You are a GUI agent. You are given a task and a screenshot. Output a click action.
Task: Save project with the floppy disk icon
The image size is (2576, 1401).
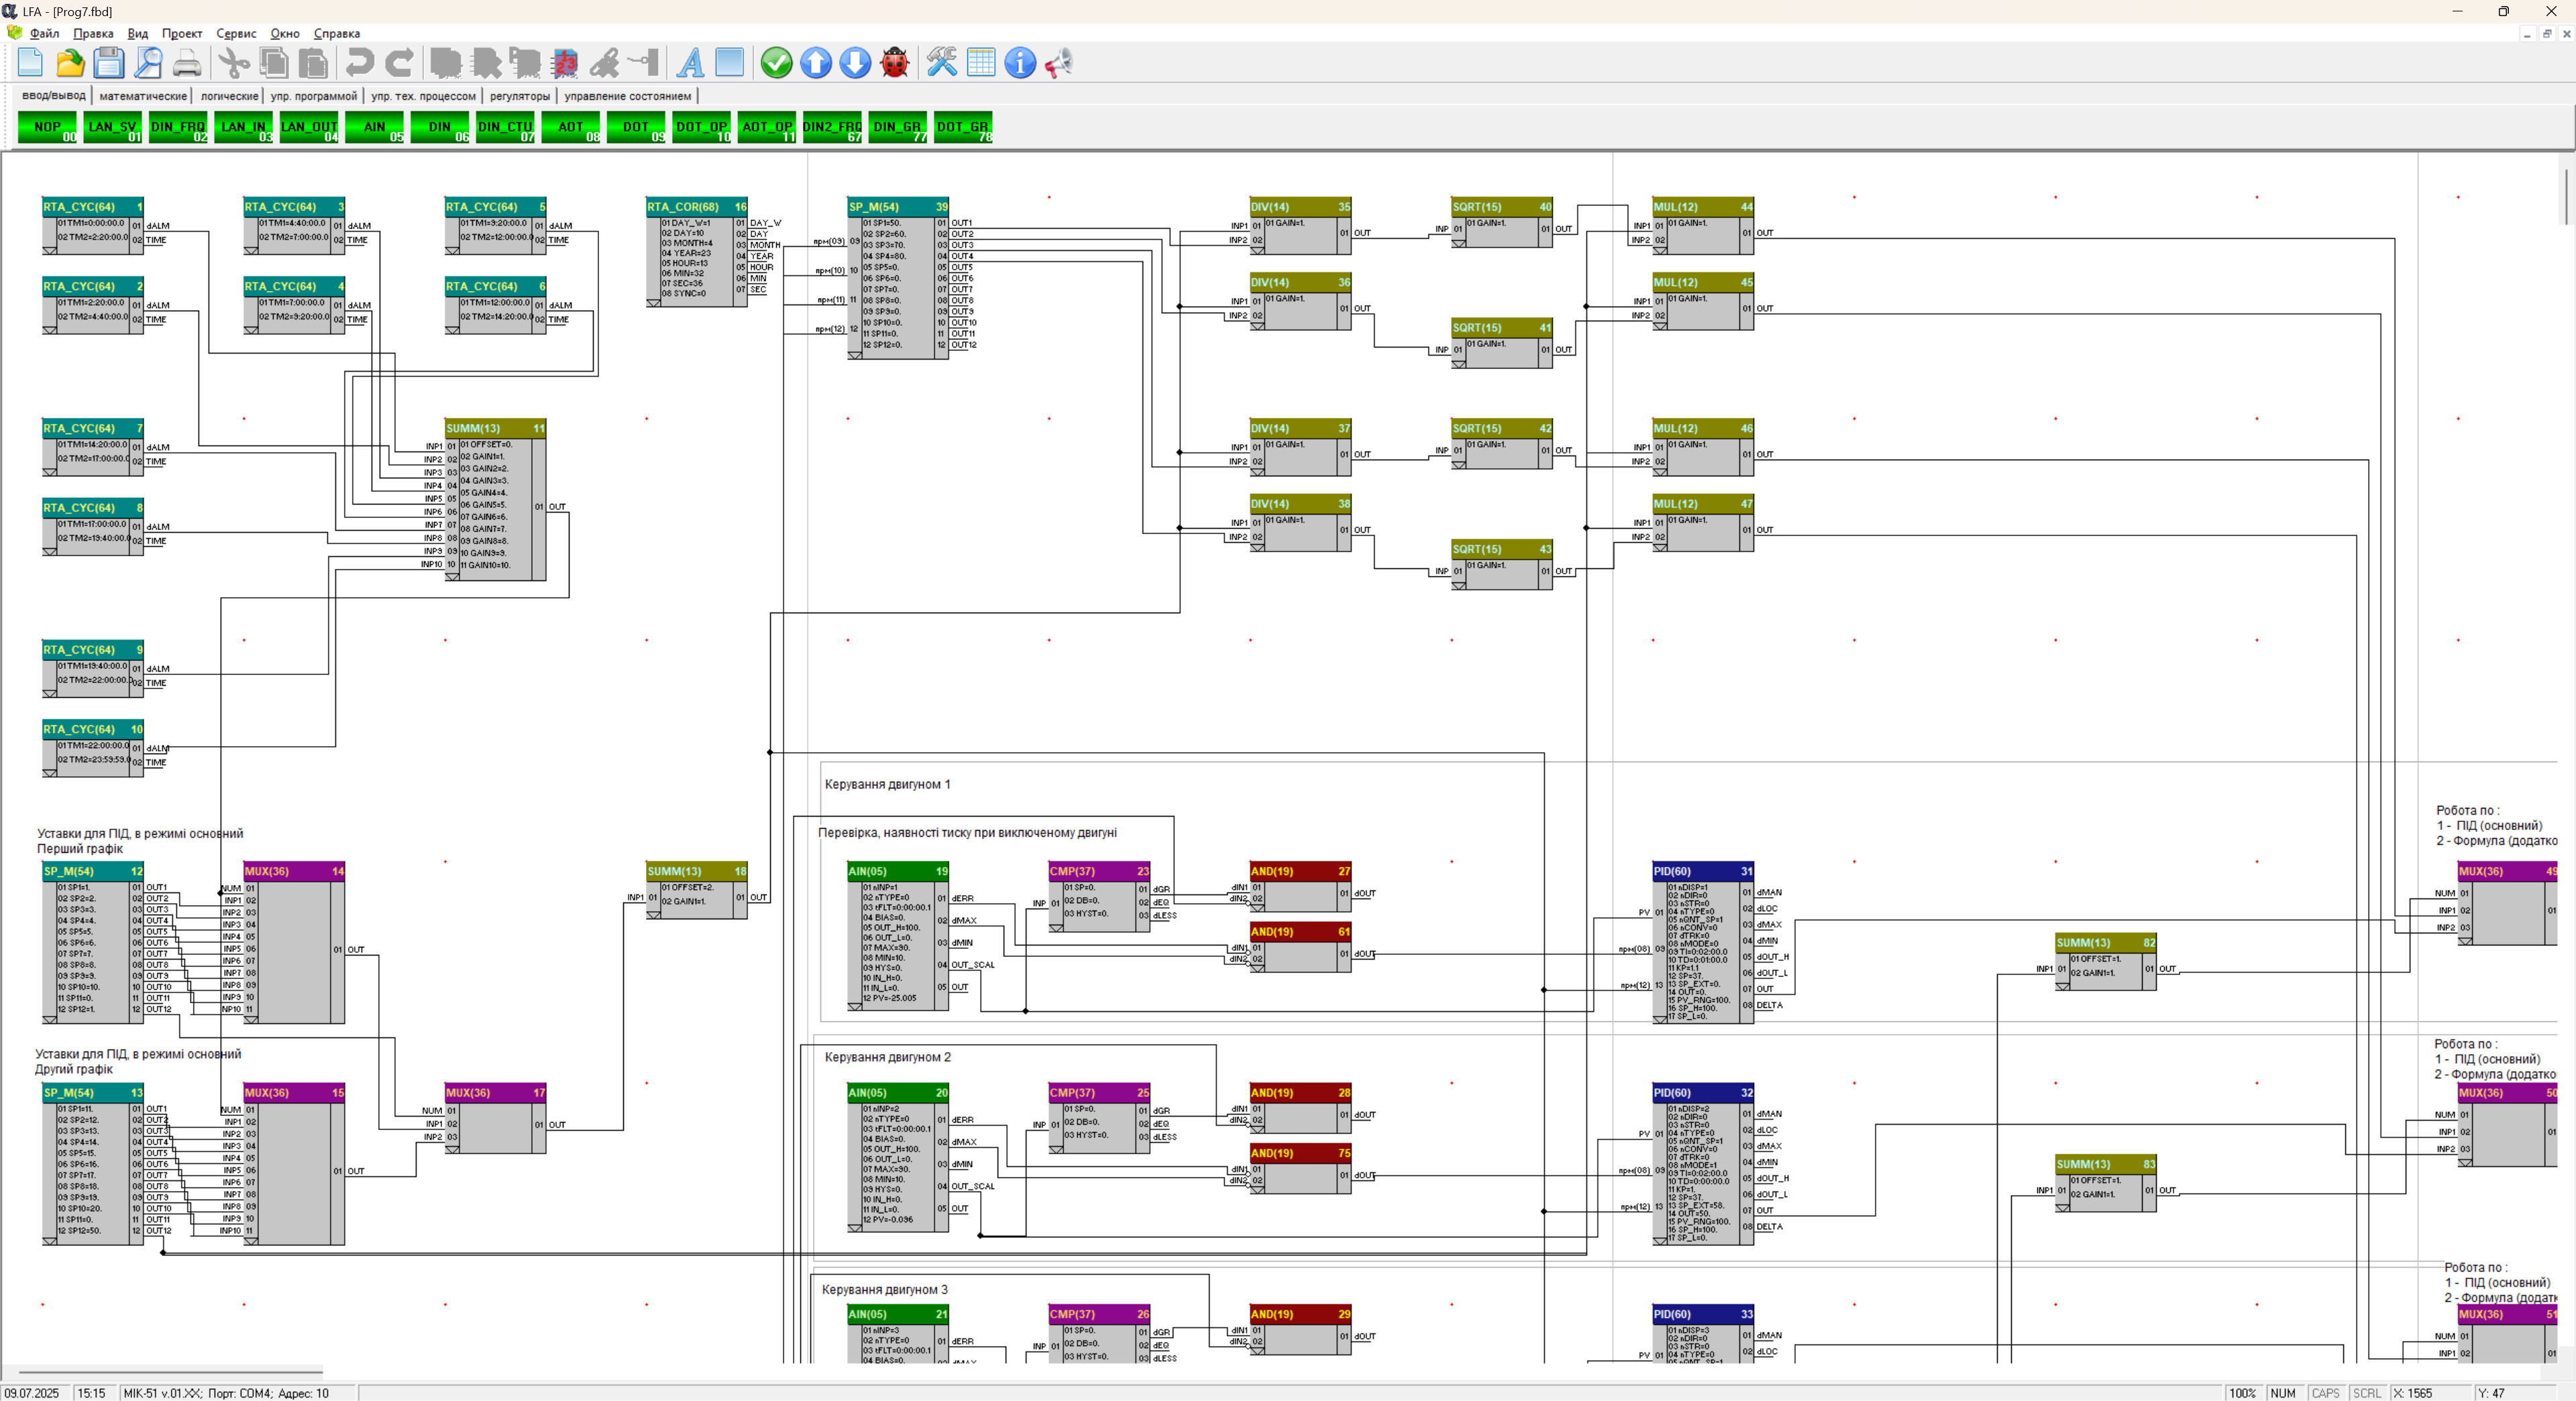[x=109, y=63]
